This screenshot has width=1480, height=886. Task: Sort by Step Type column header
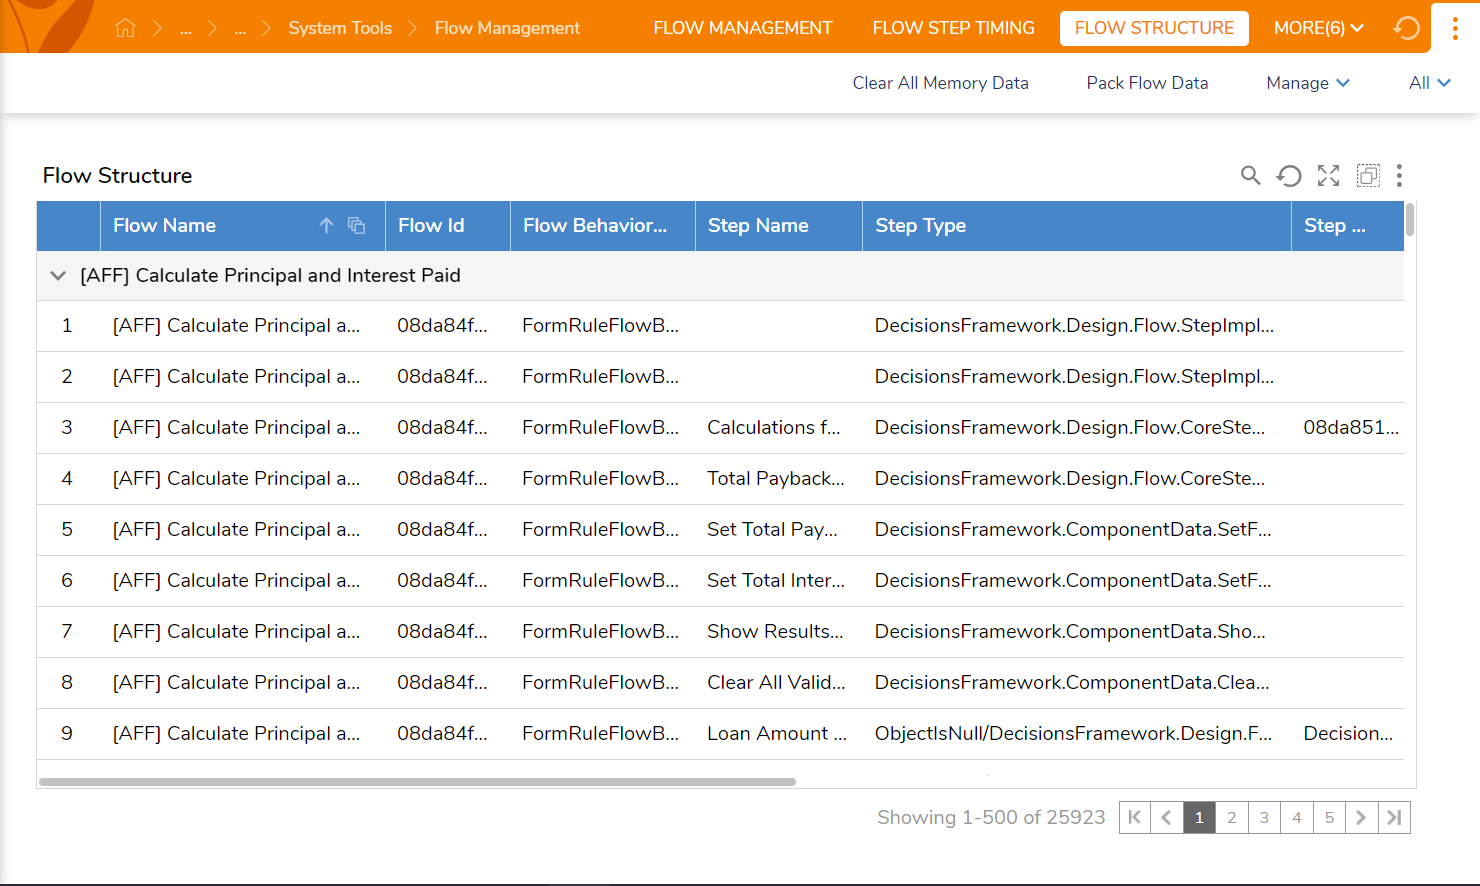tap(1076, 226)
